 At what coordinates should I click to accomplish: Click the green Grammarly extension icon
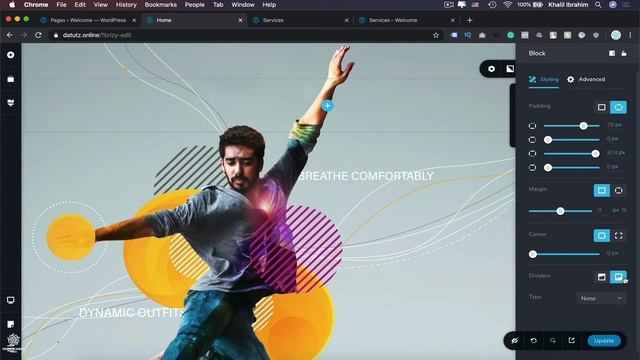click(x=511, y=35)
